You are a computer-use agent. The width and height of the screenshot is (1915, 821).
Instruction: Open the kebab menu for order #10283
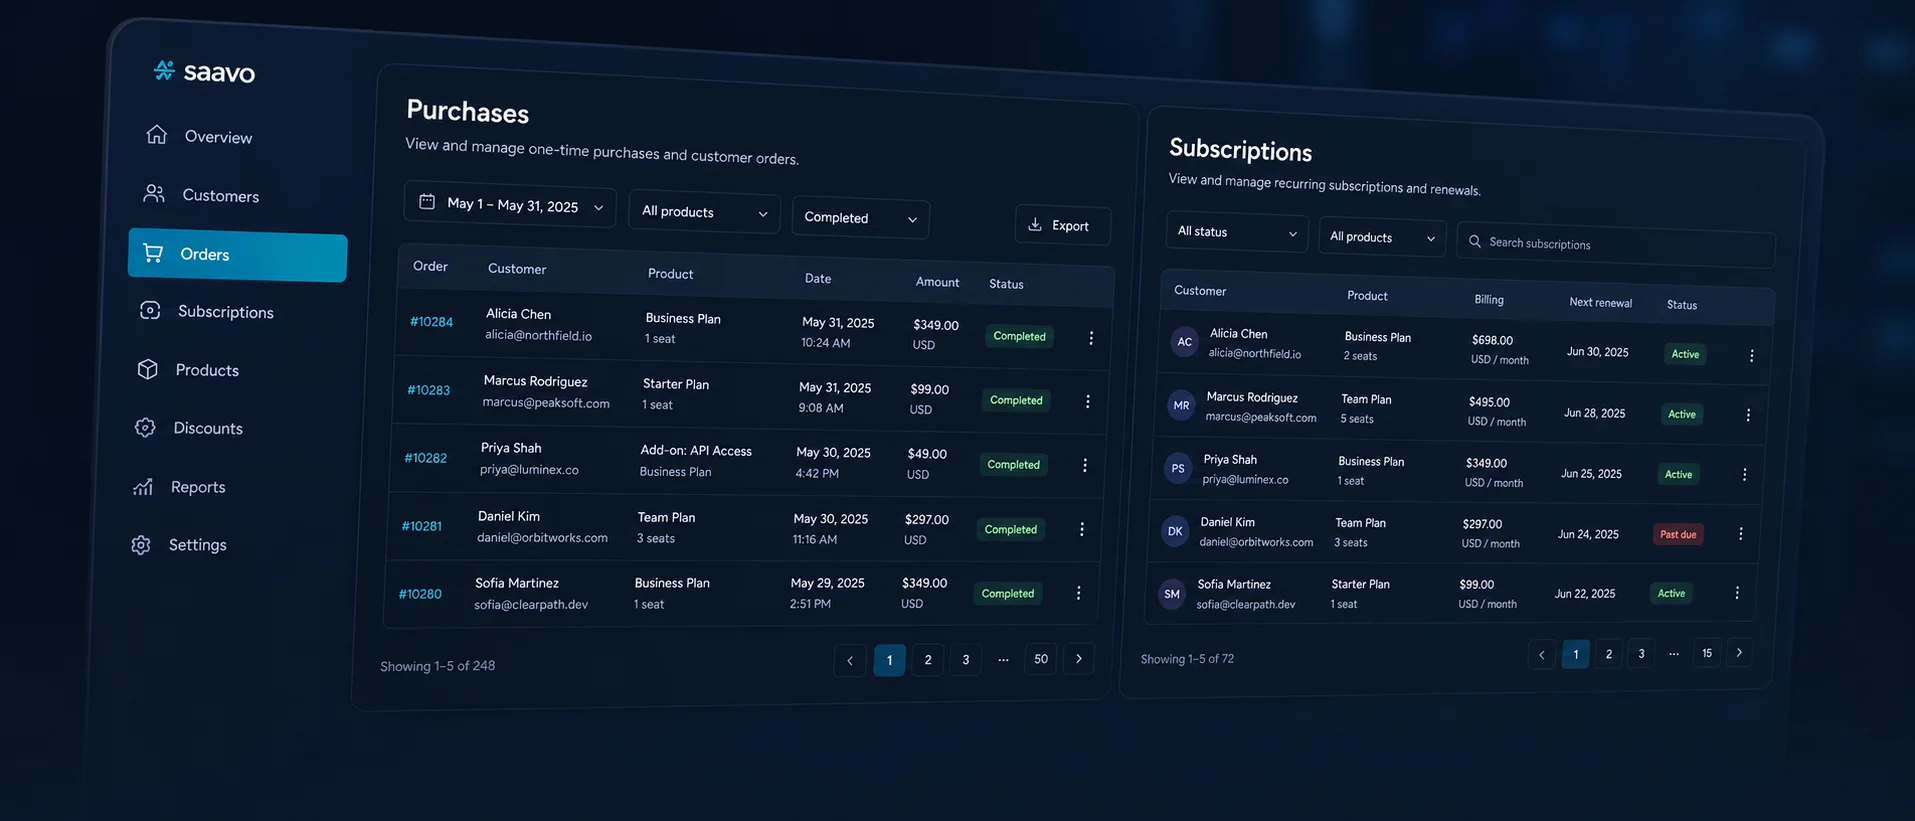[1088, 401]
